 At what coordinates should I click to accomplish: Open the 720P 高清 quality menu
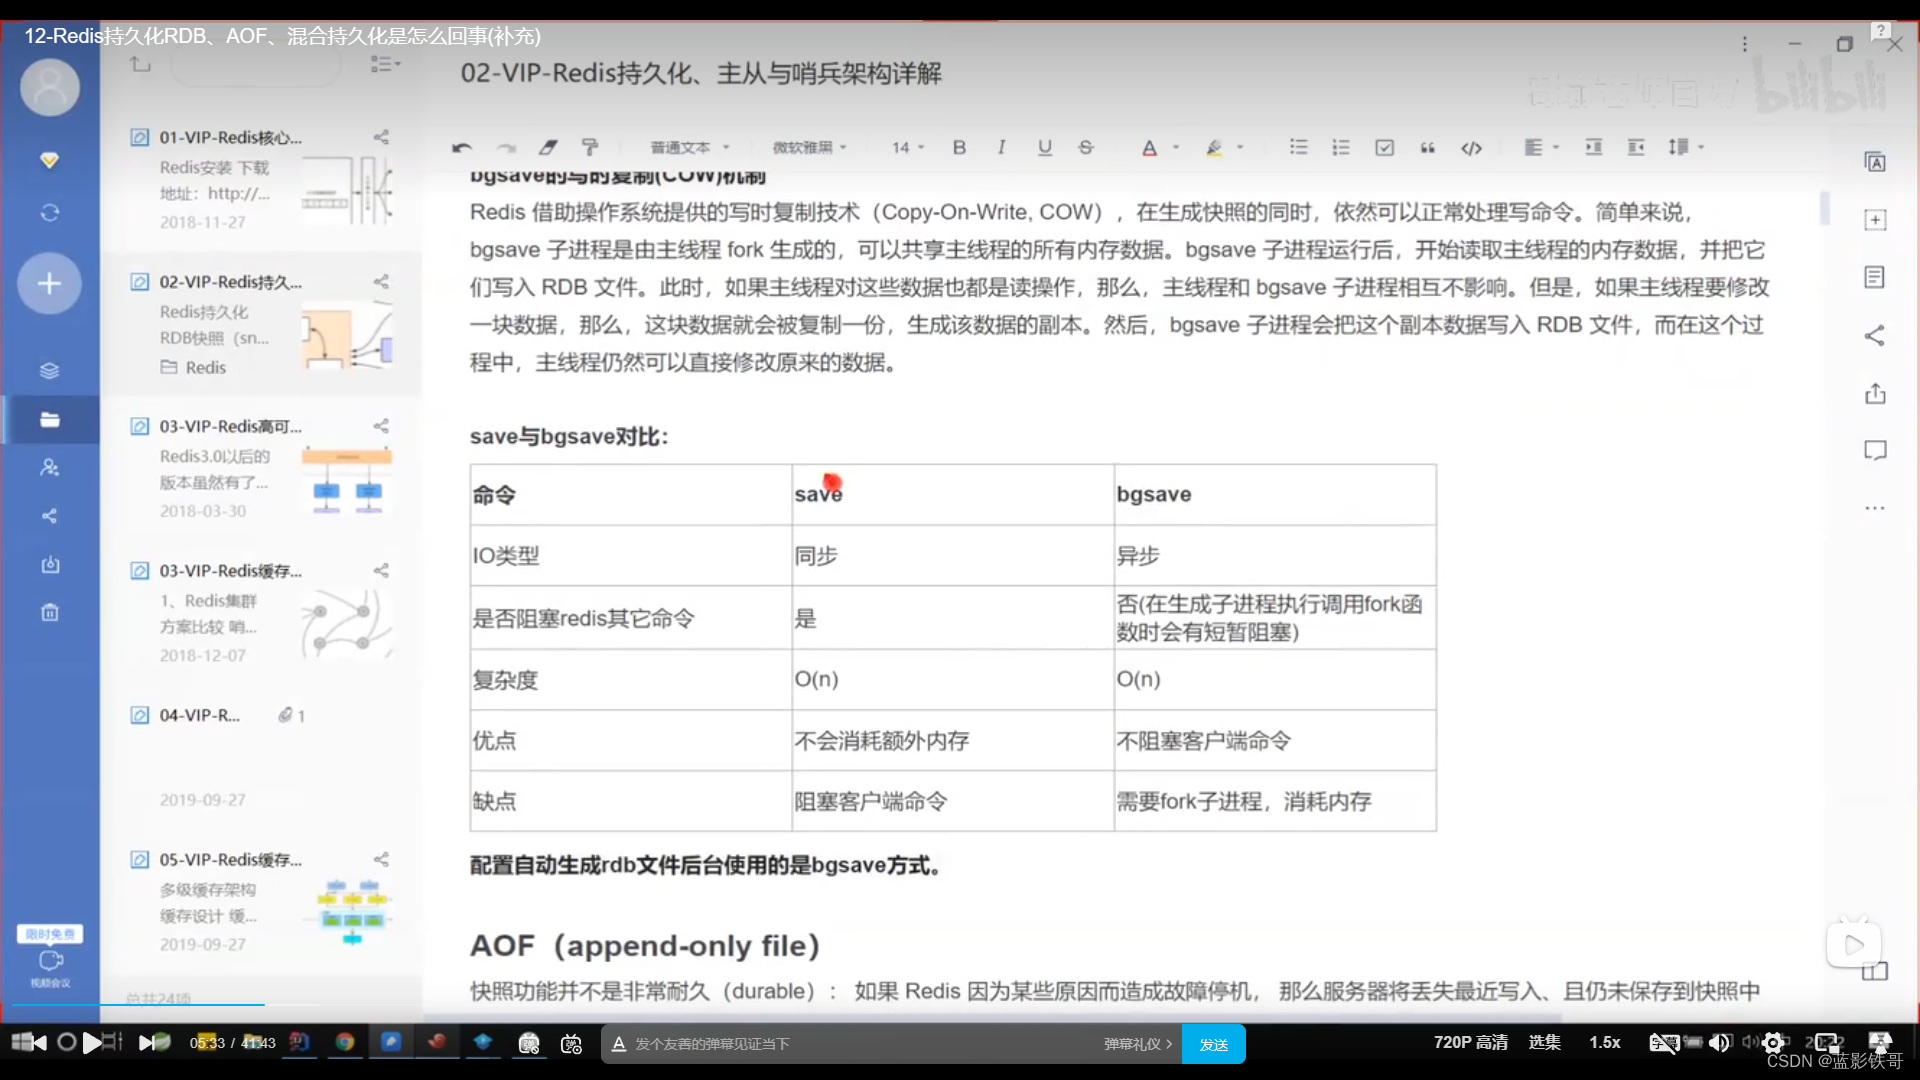(1470, 1042)
